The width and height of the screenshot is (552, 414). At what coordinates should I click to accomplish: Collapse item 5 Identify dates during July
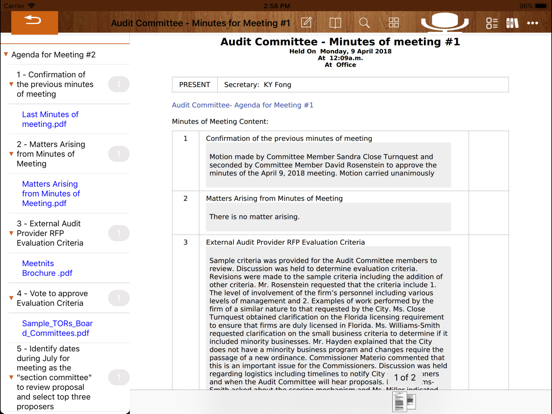[11, 377]
